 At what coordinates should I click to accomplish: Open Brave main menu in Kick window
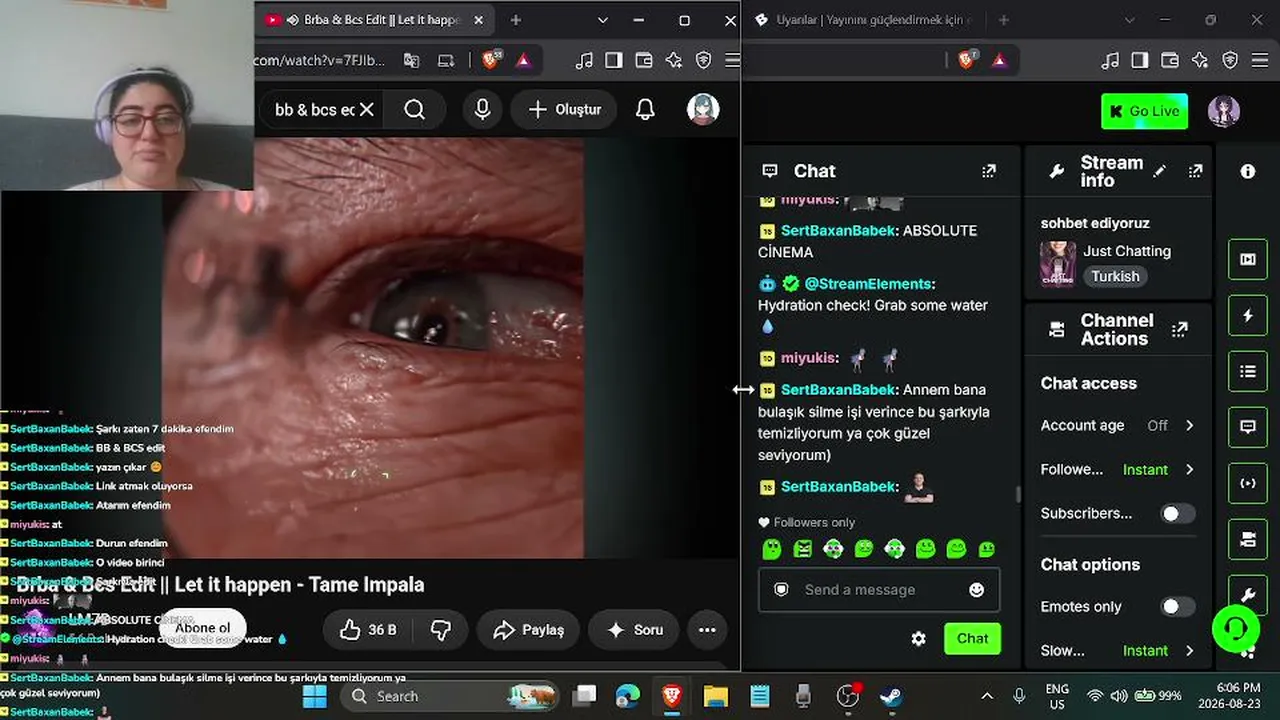1261,60
